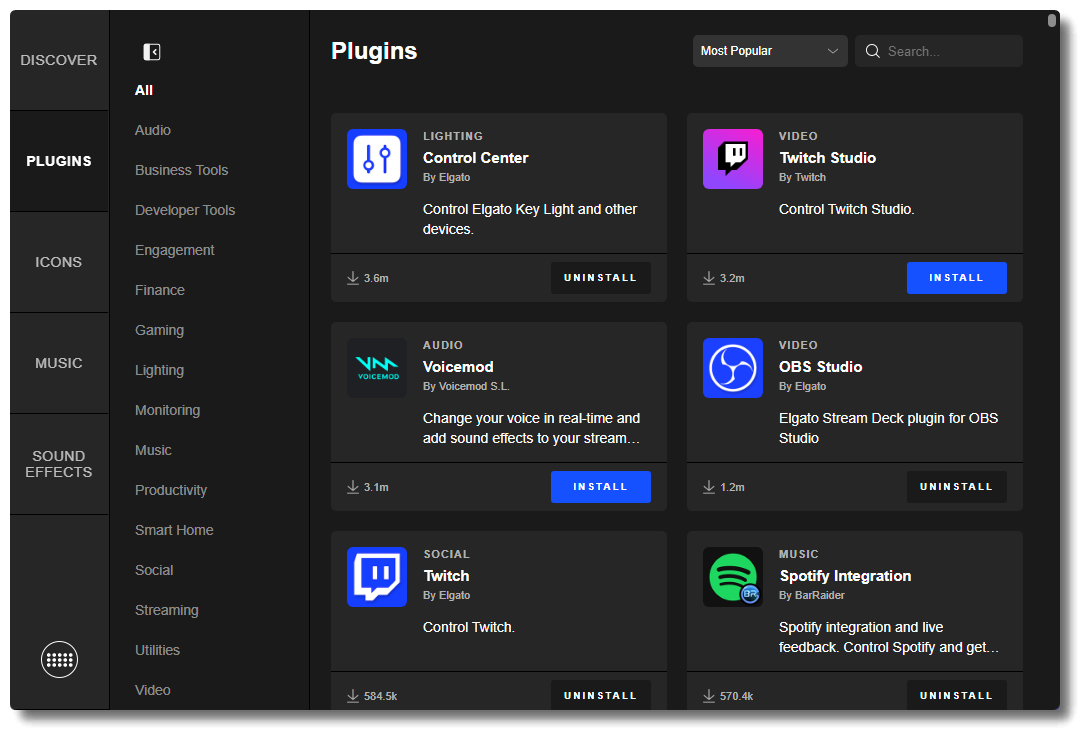
Task: Click the download icon beside 570.4k
Action: 709,696
